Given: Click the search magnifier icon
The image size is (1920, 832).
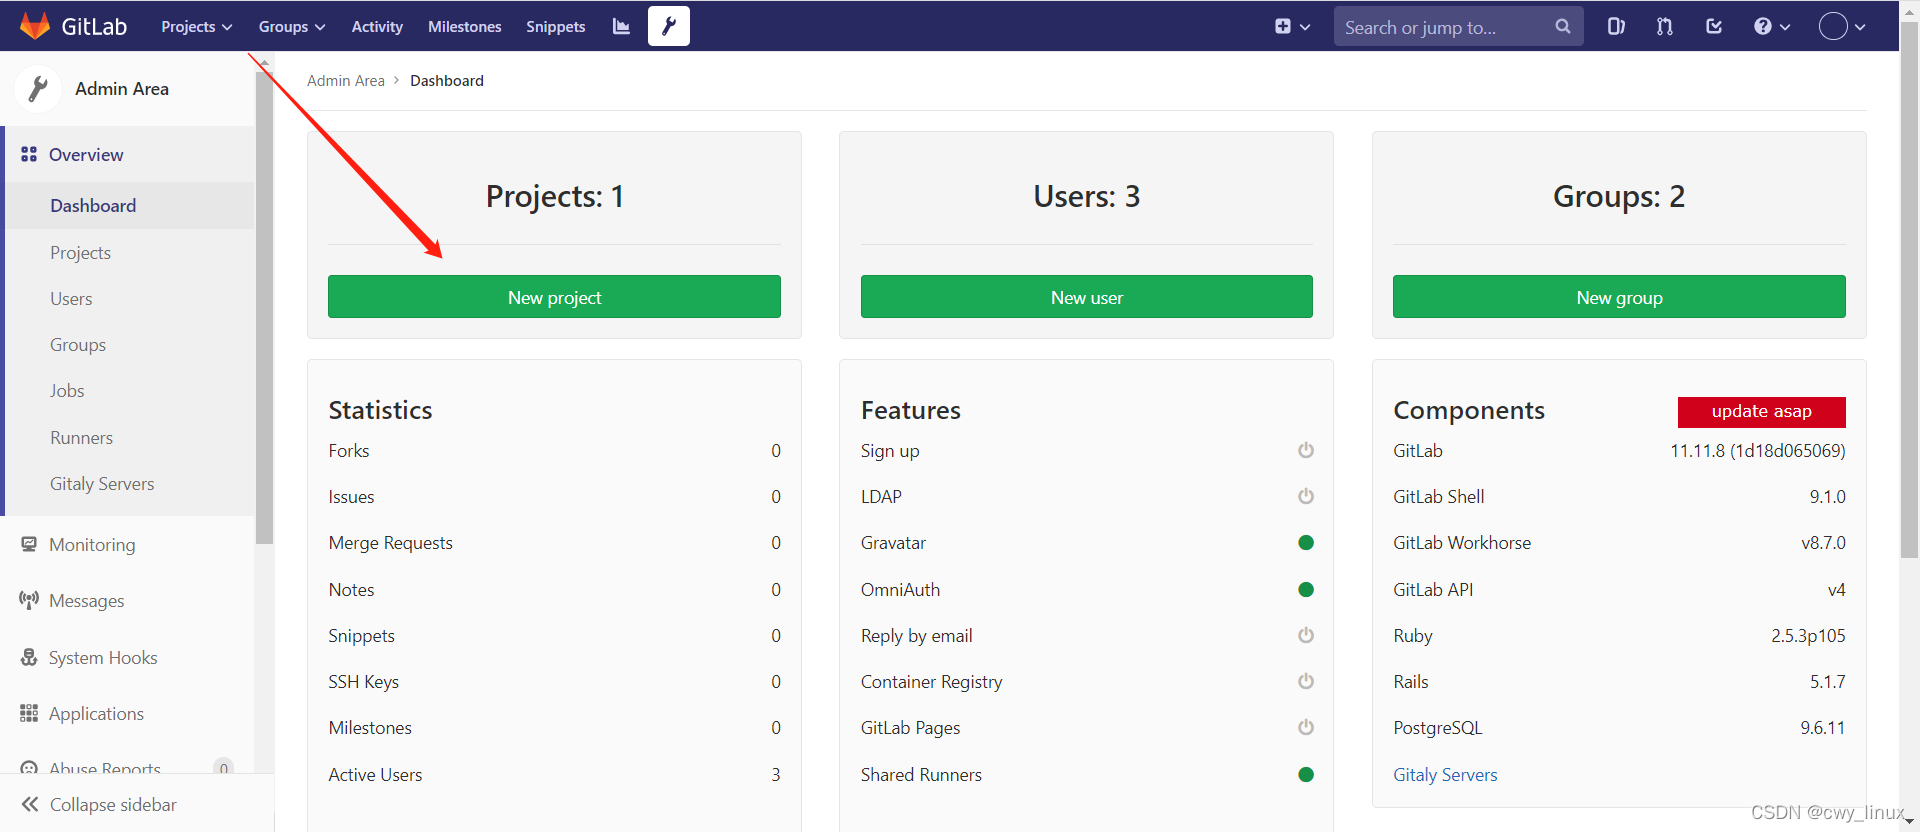Looking at the screenshot, I should [x=1563, y=27].
